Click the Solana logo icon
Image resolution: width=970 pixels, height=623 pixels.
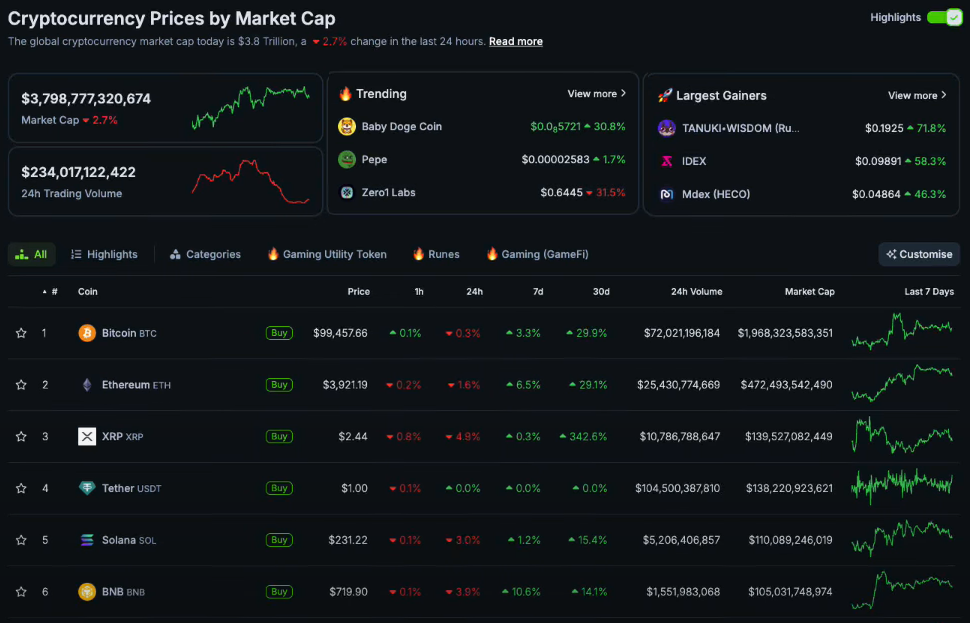(87, 540)
